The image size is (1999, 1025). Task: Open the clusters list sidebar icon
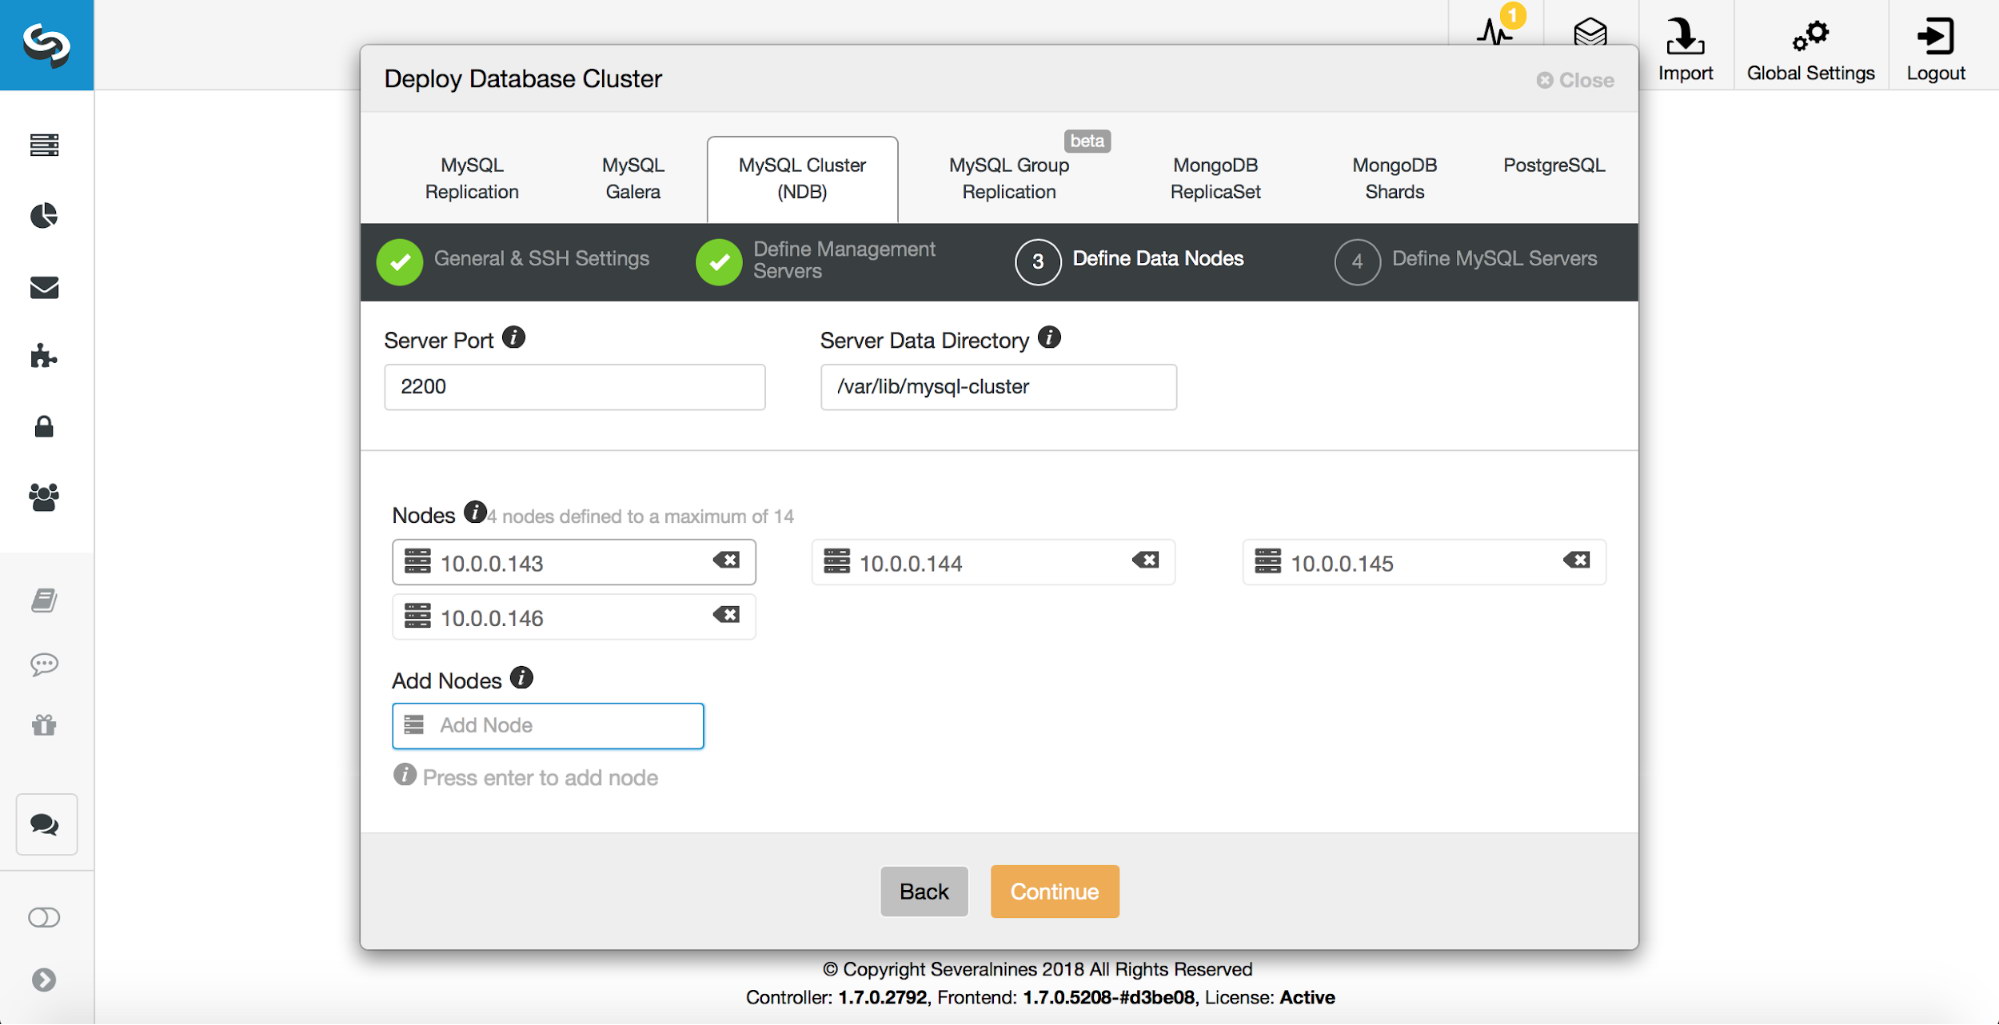pos(44,145)
